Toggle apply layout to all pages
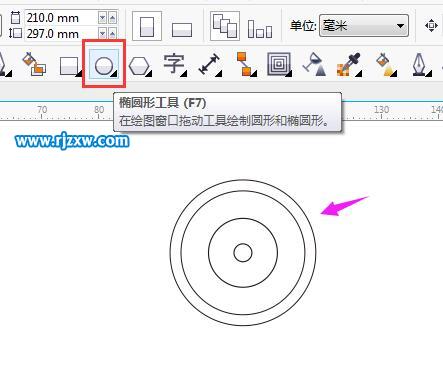 225,26
